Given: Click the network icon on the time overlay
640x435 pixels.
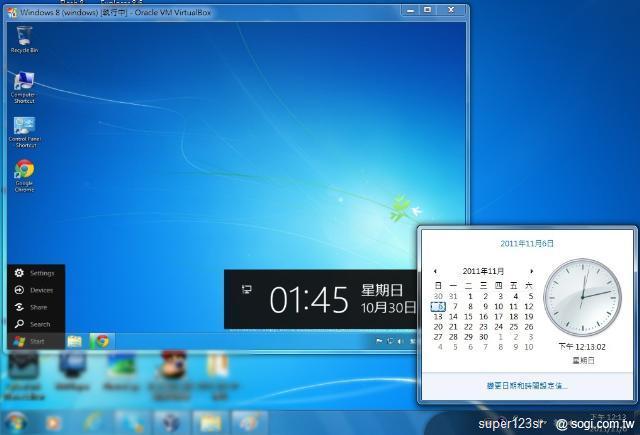Looking at the screenshot, I should [x=247, y=290].
